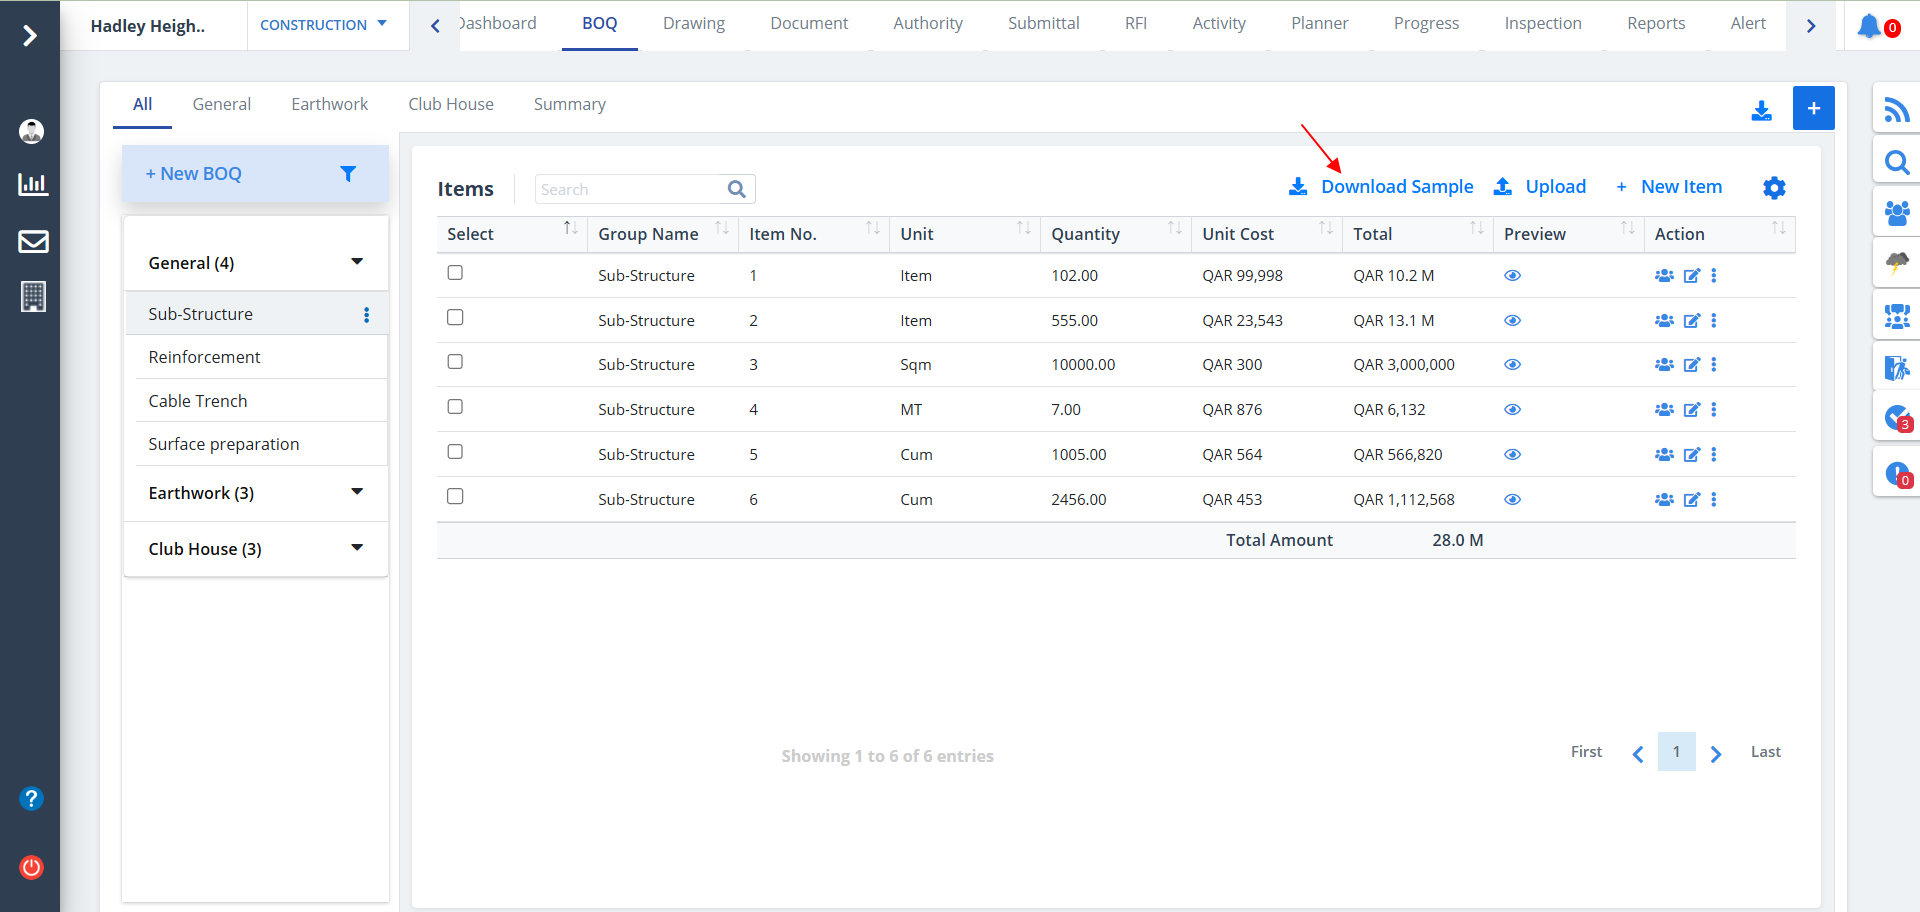1920x912 pixels.
Task: Select checkbox for the 2456.00 quantity row
Action: coord(455,497)
